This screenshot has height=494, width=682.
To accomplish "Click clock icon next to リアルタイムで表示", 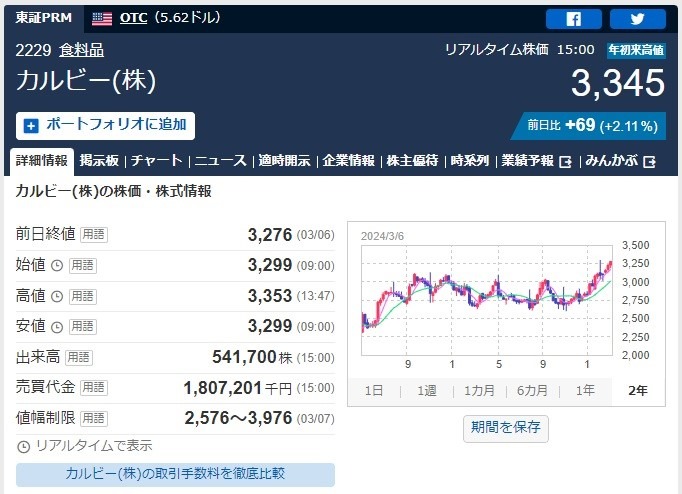I will pyautogui.click(x=23, y=447).
